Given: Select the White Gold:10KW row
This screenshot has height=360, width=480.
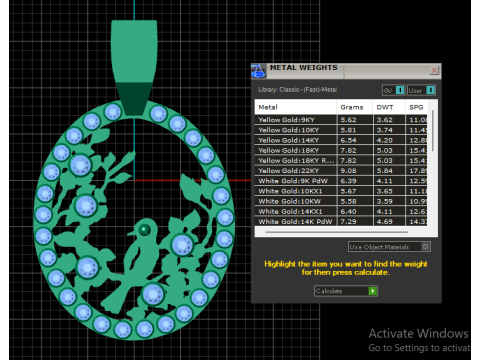Looking at the screenshot, I should coord(341,201).
